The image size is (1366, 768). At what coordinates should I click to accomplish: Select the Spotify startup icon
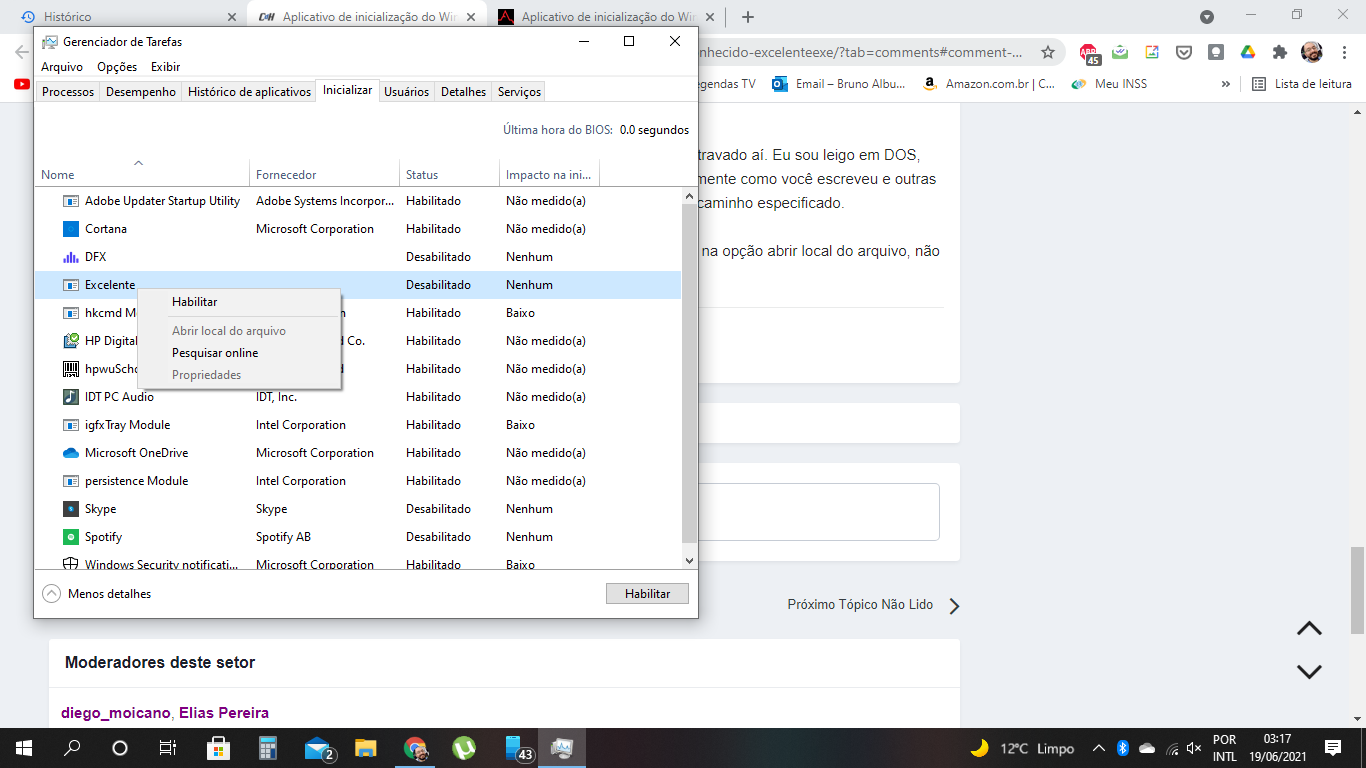71,537
